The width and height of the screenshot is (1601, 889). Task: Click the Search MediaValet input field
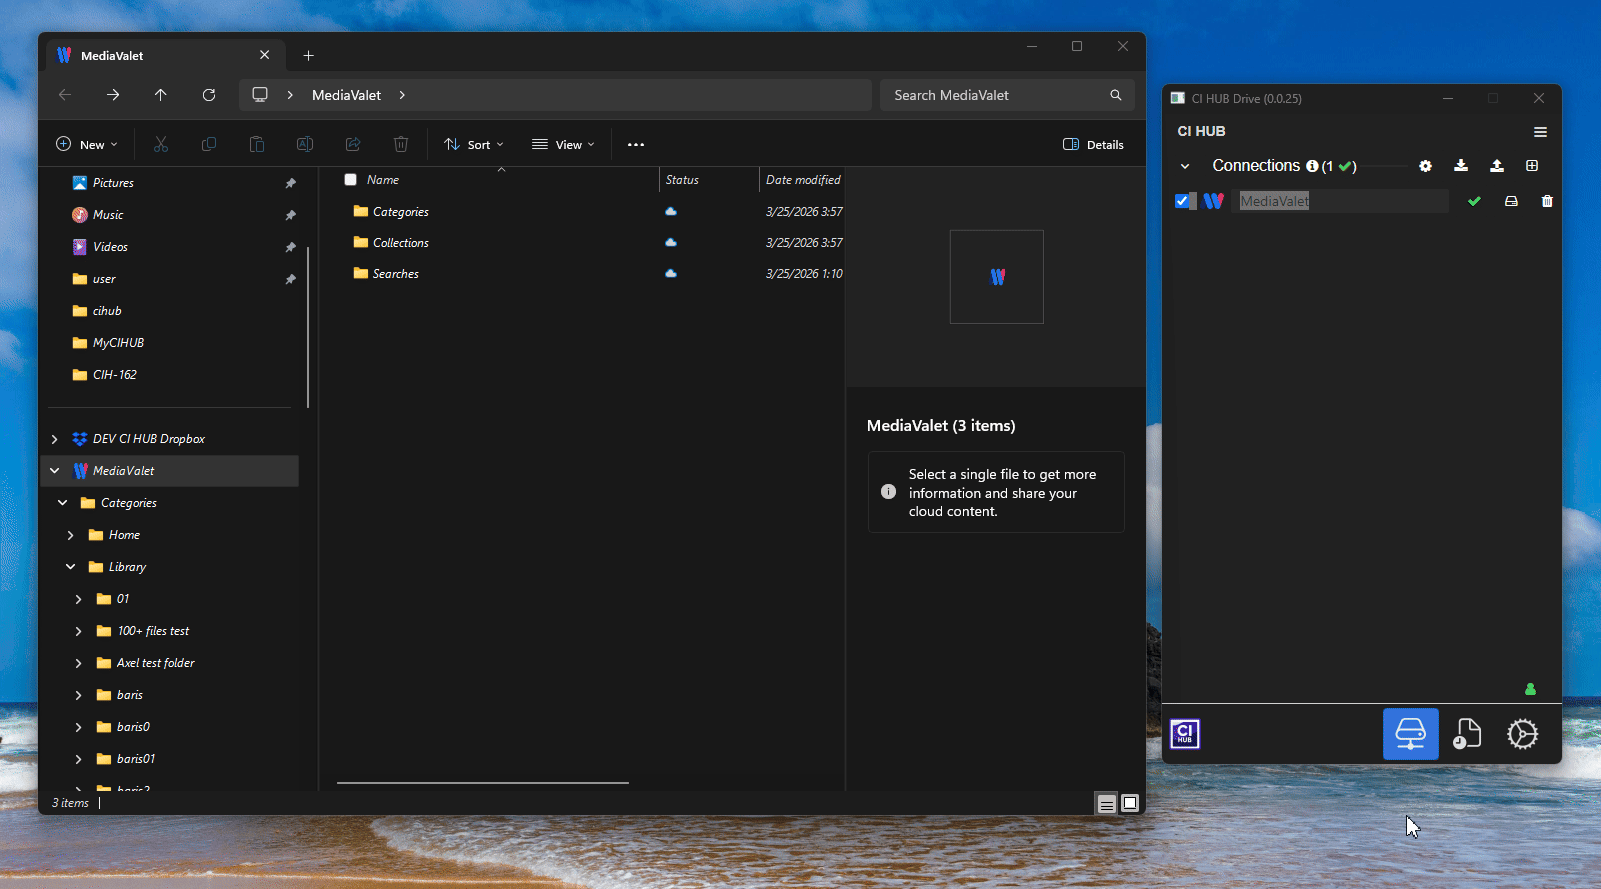(995, 95)
